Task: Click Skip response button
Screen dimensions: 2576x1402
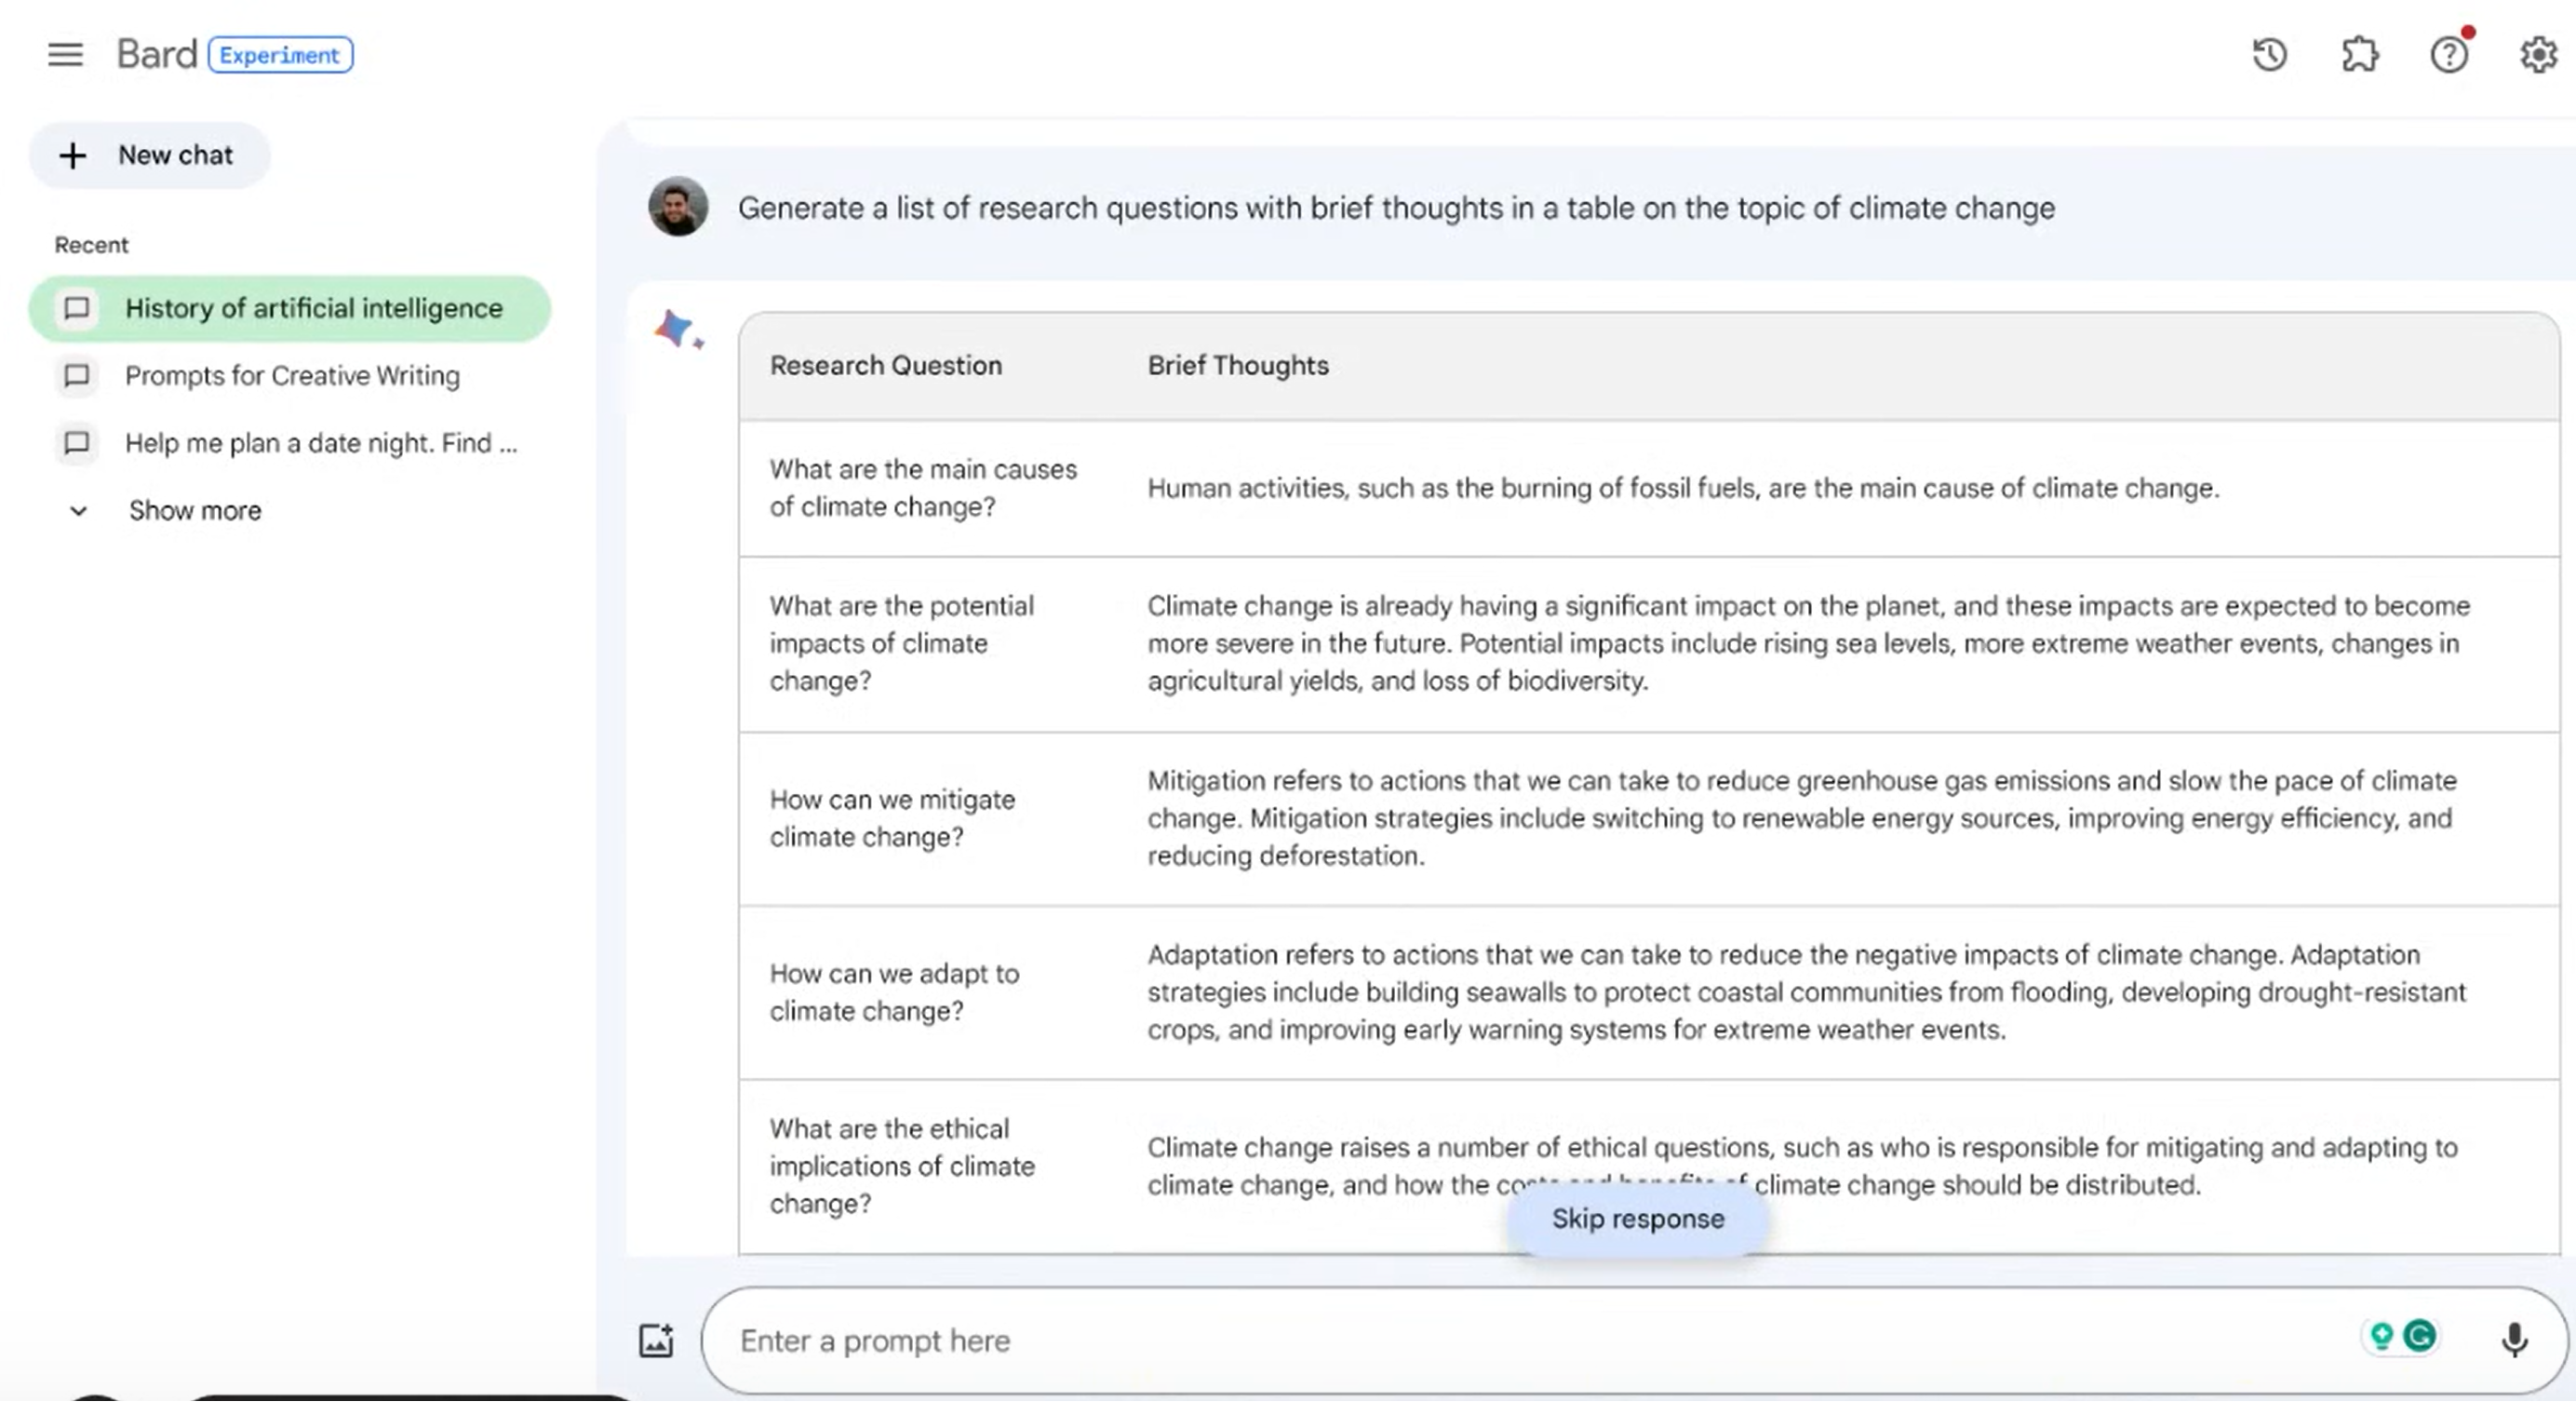Action: pos(1637,1219)
